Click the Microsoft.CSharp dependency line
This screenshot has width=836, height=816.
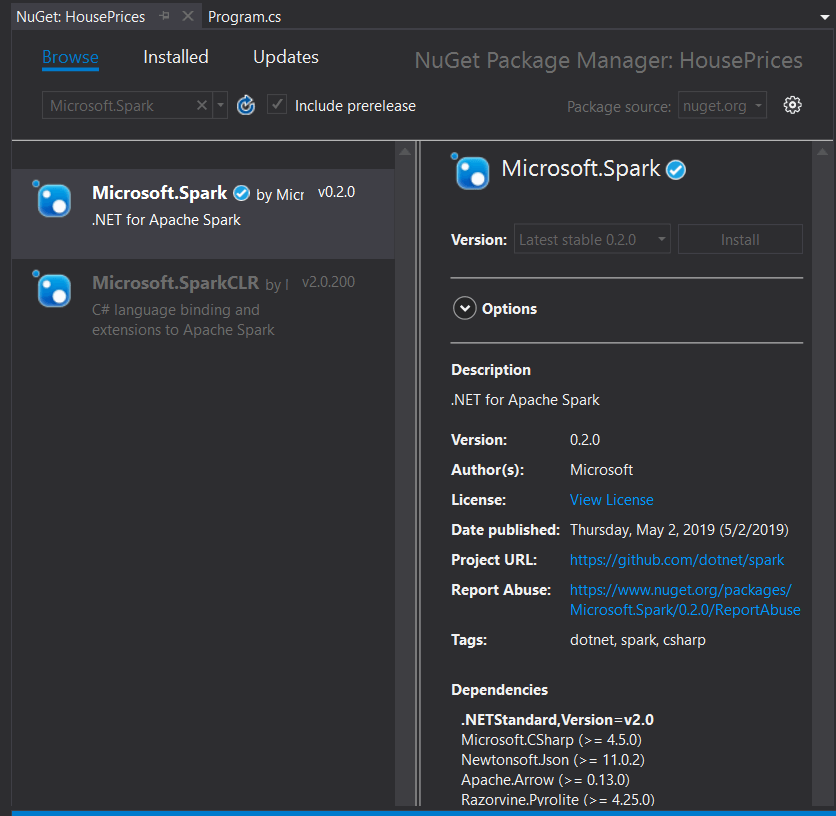click(551, 740)
